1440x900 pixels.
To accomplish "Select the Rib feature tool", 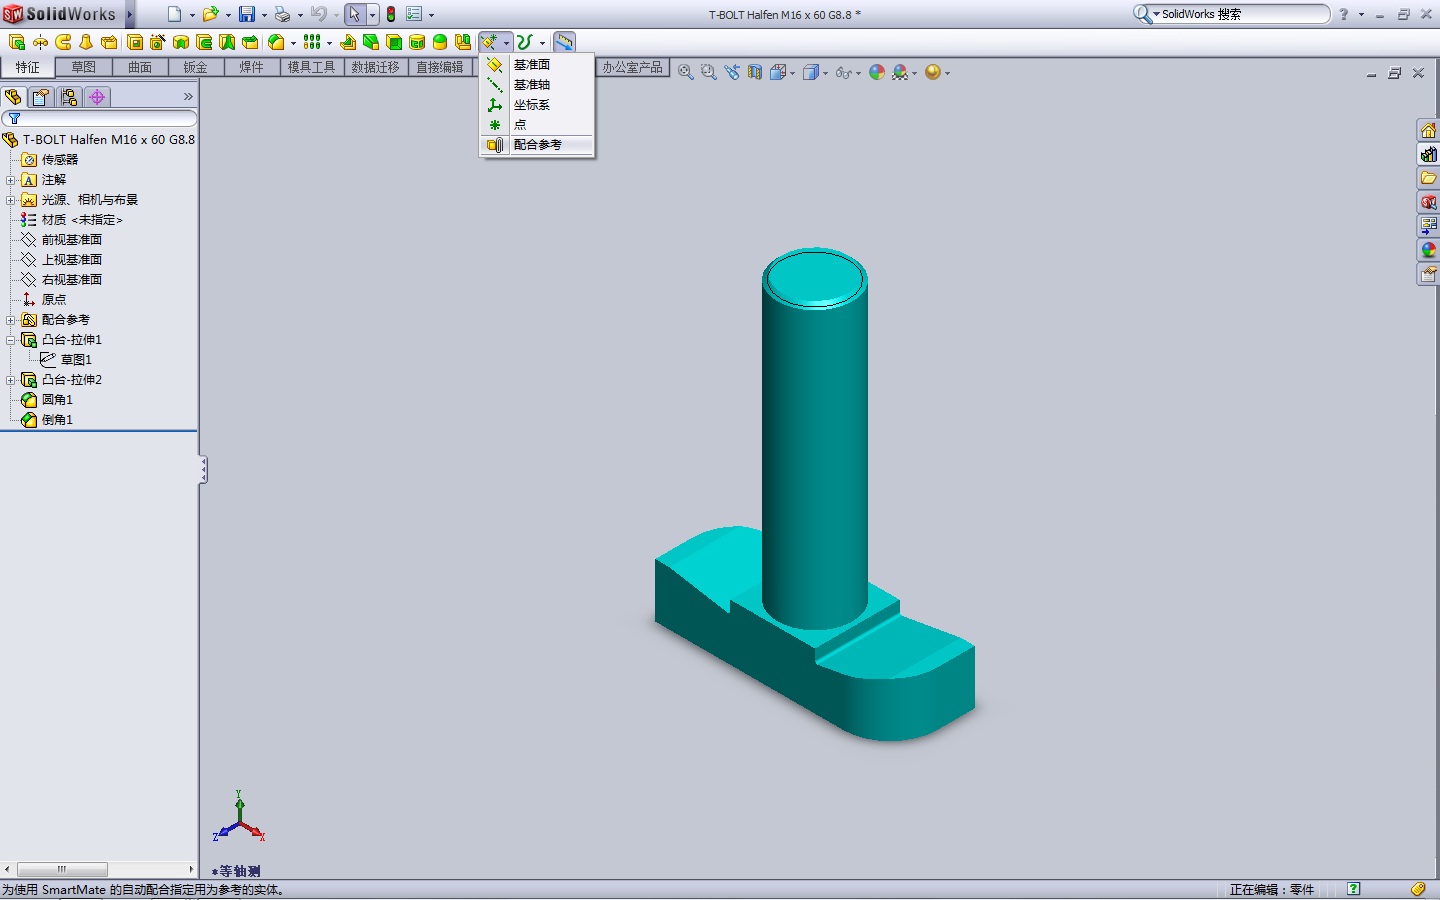I will click(348, 42).
